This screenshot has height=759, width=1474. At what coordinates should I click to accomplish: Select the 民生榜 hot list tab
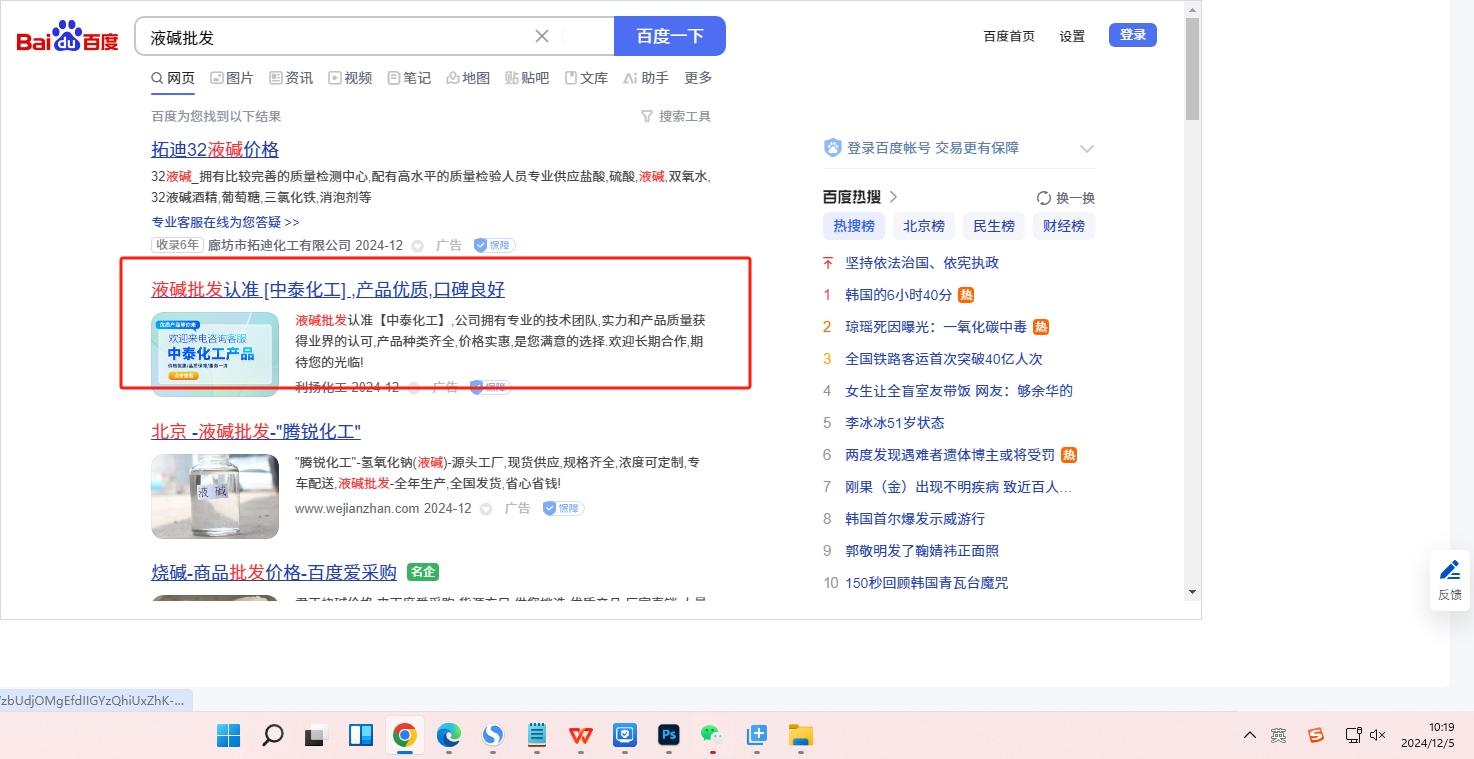(993, 226)
